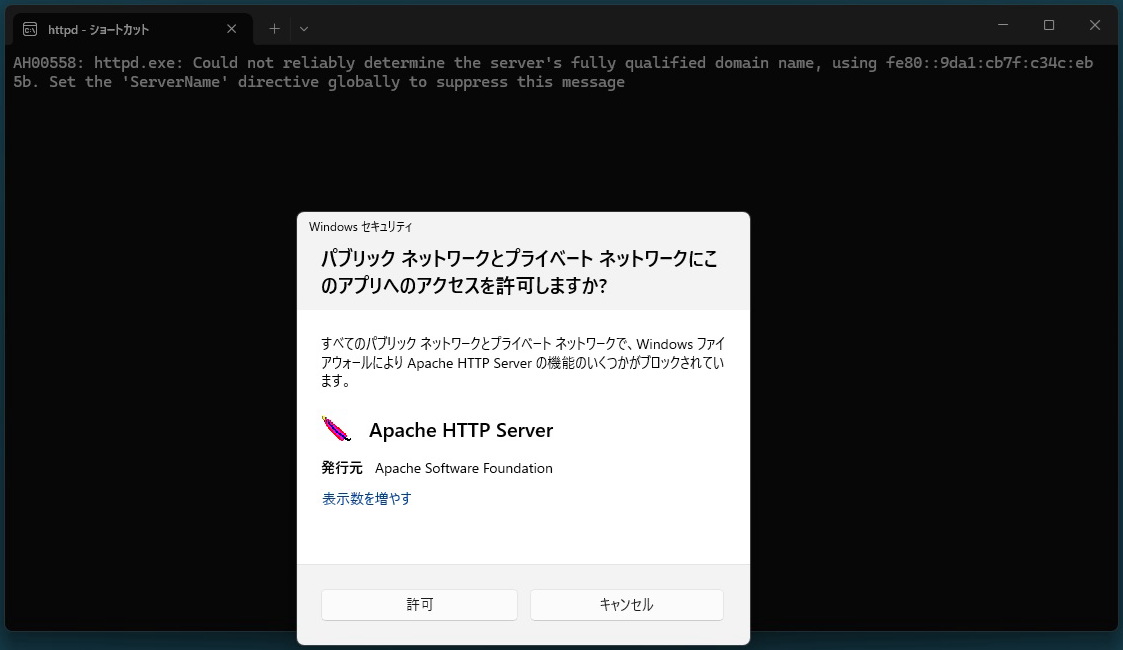The height and width of the screenshot is (650, 1123).
Task: Click the 'Apache Software Foundation' publisher text
Action: (463, 468)
